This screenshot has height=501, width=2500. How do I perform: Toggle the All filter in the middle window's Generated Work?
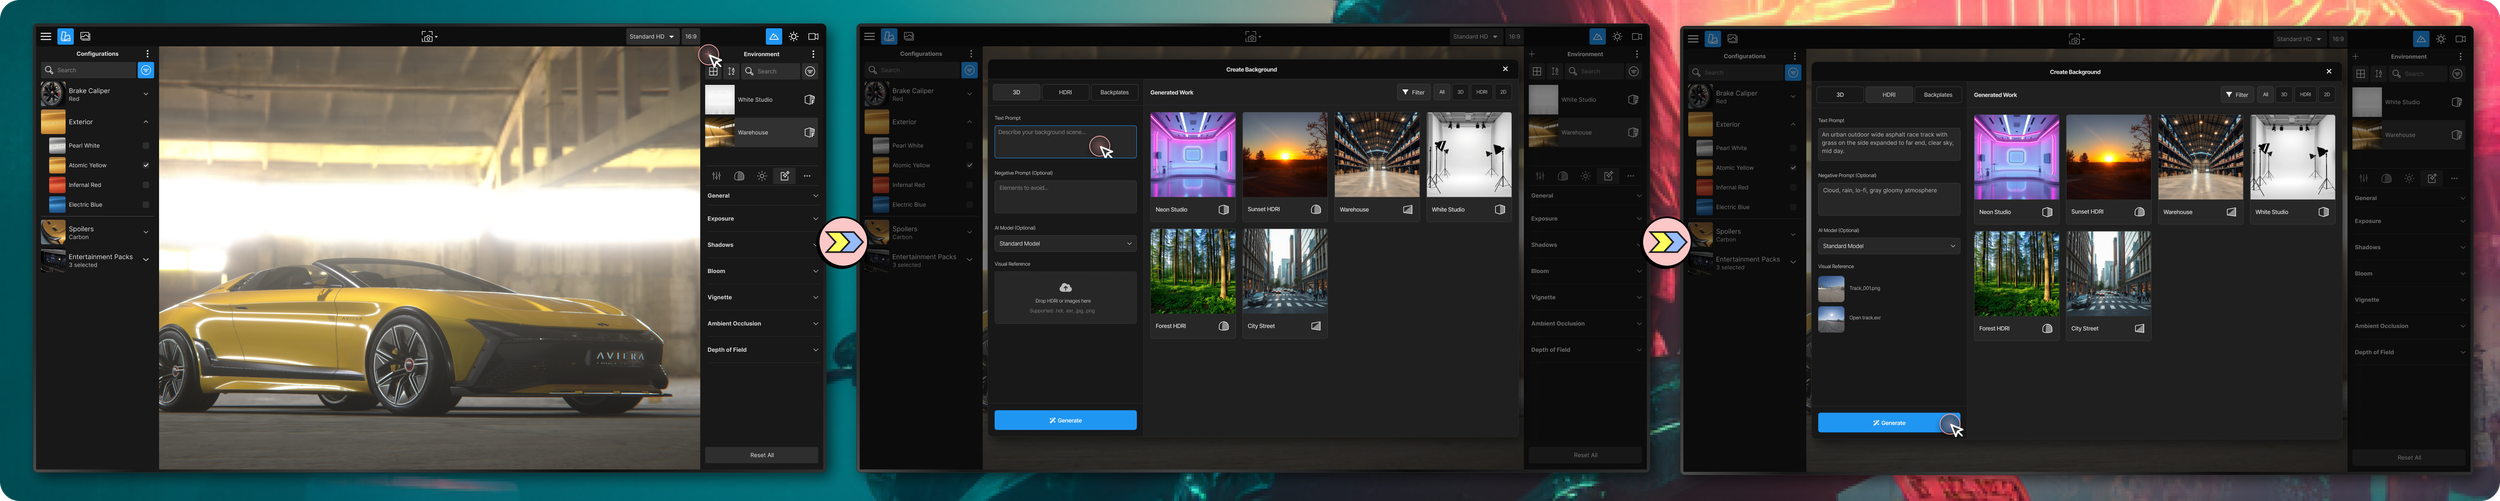[1442, 92]
